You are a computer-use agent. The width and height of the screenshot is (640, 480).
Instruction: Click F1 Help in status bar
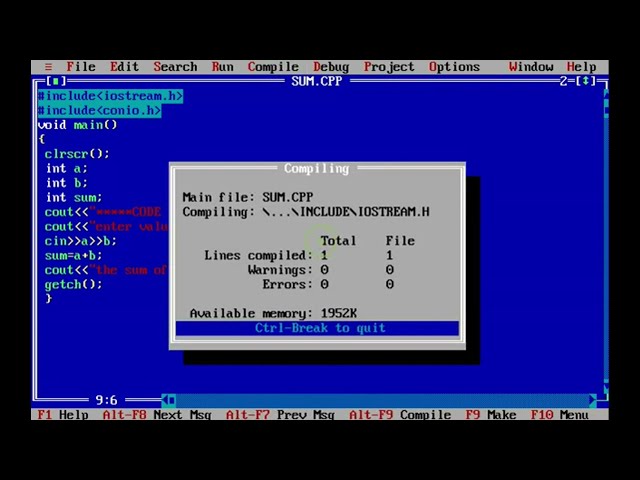click(x=63, y=415)
